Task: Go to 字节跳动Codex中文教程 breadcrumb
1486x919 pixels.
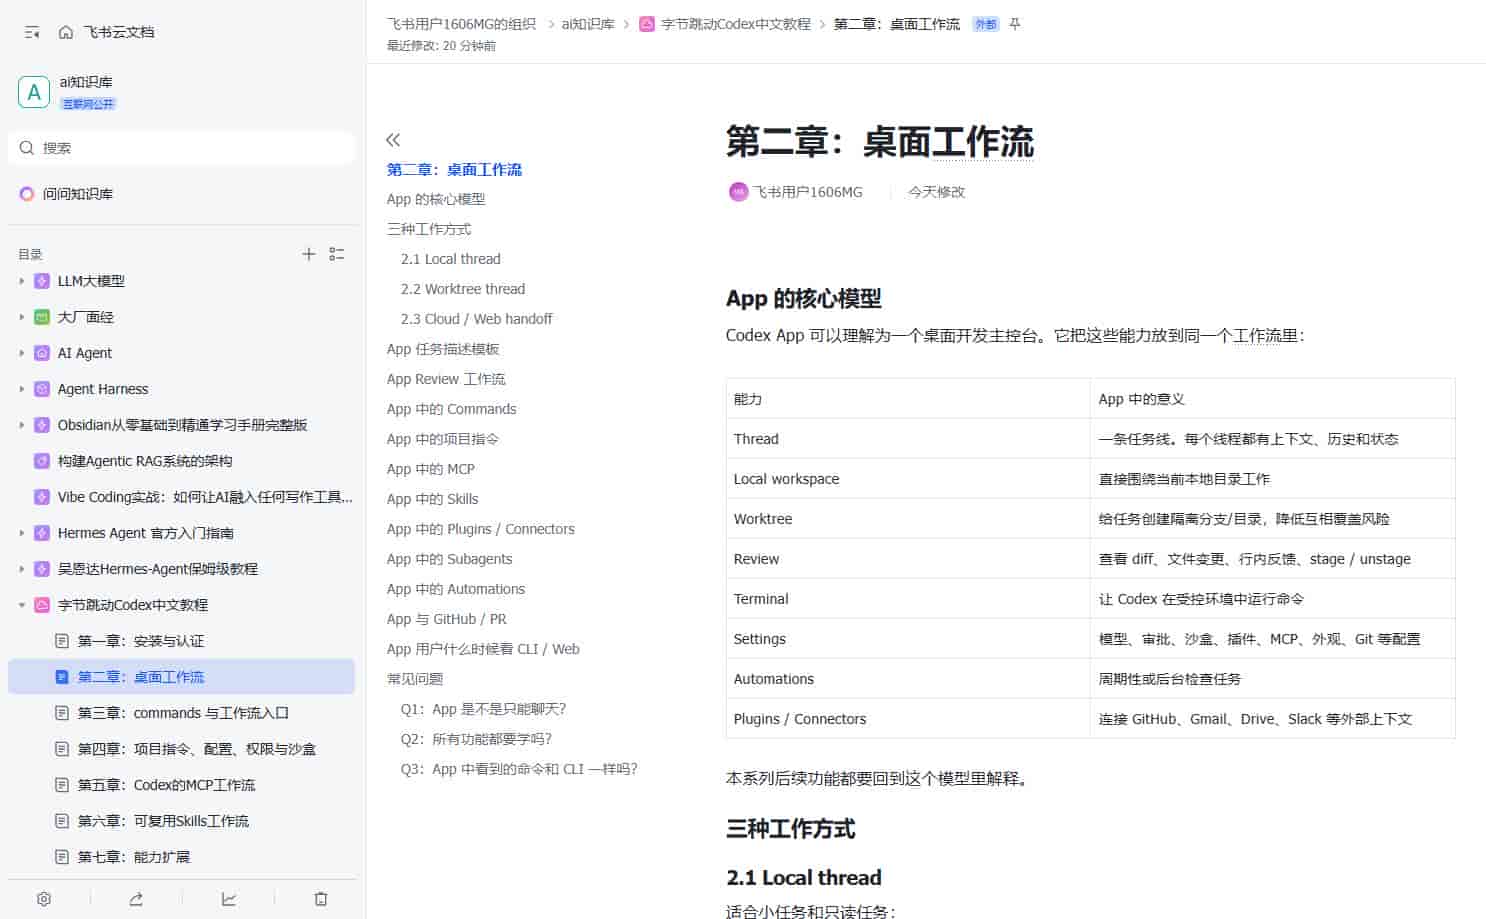Action: pyautogui.click(x=735, y=24)
